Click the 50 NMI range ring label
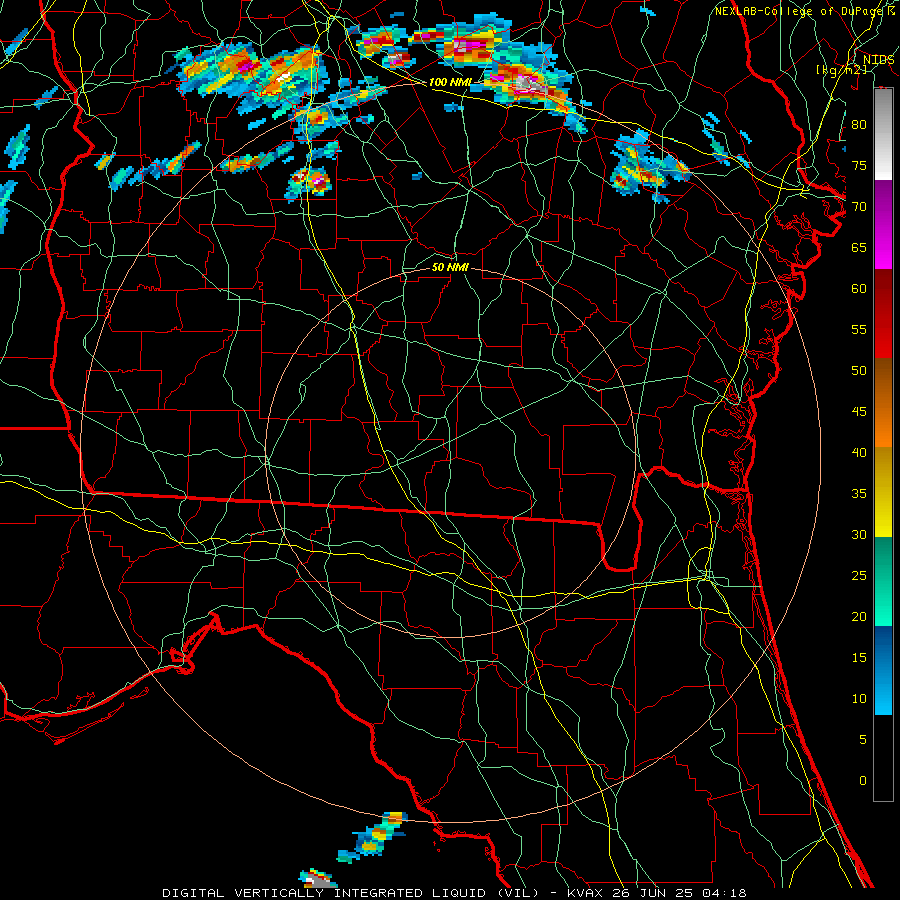This screenshot has width=900, height=900. (x=450, y=267)
